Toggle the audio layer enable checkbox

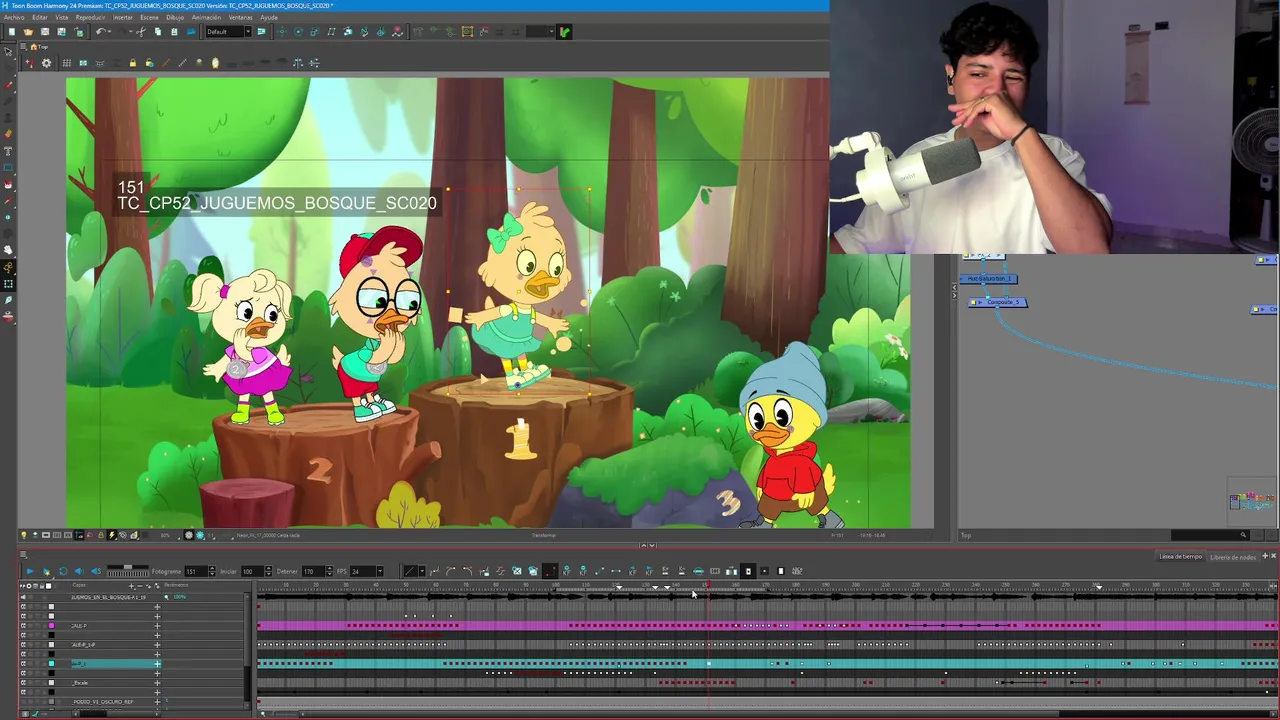pos(23,597)
